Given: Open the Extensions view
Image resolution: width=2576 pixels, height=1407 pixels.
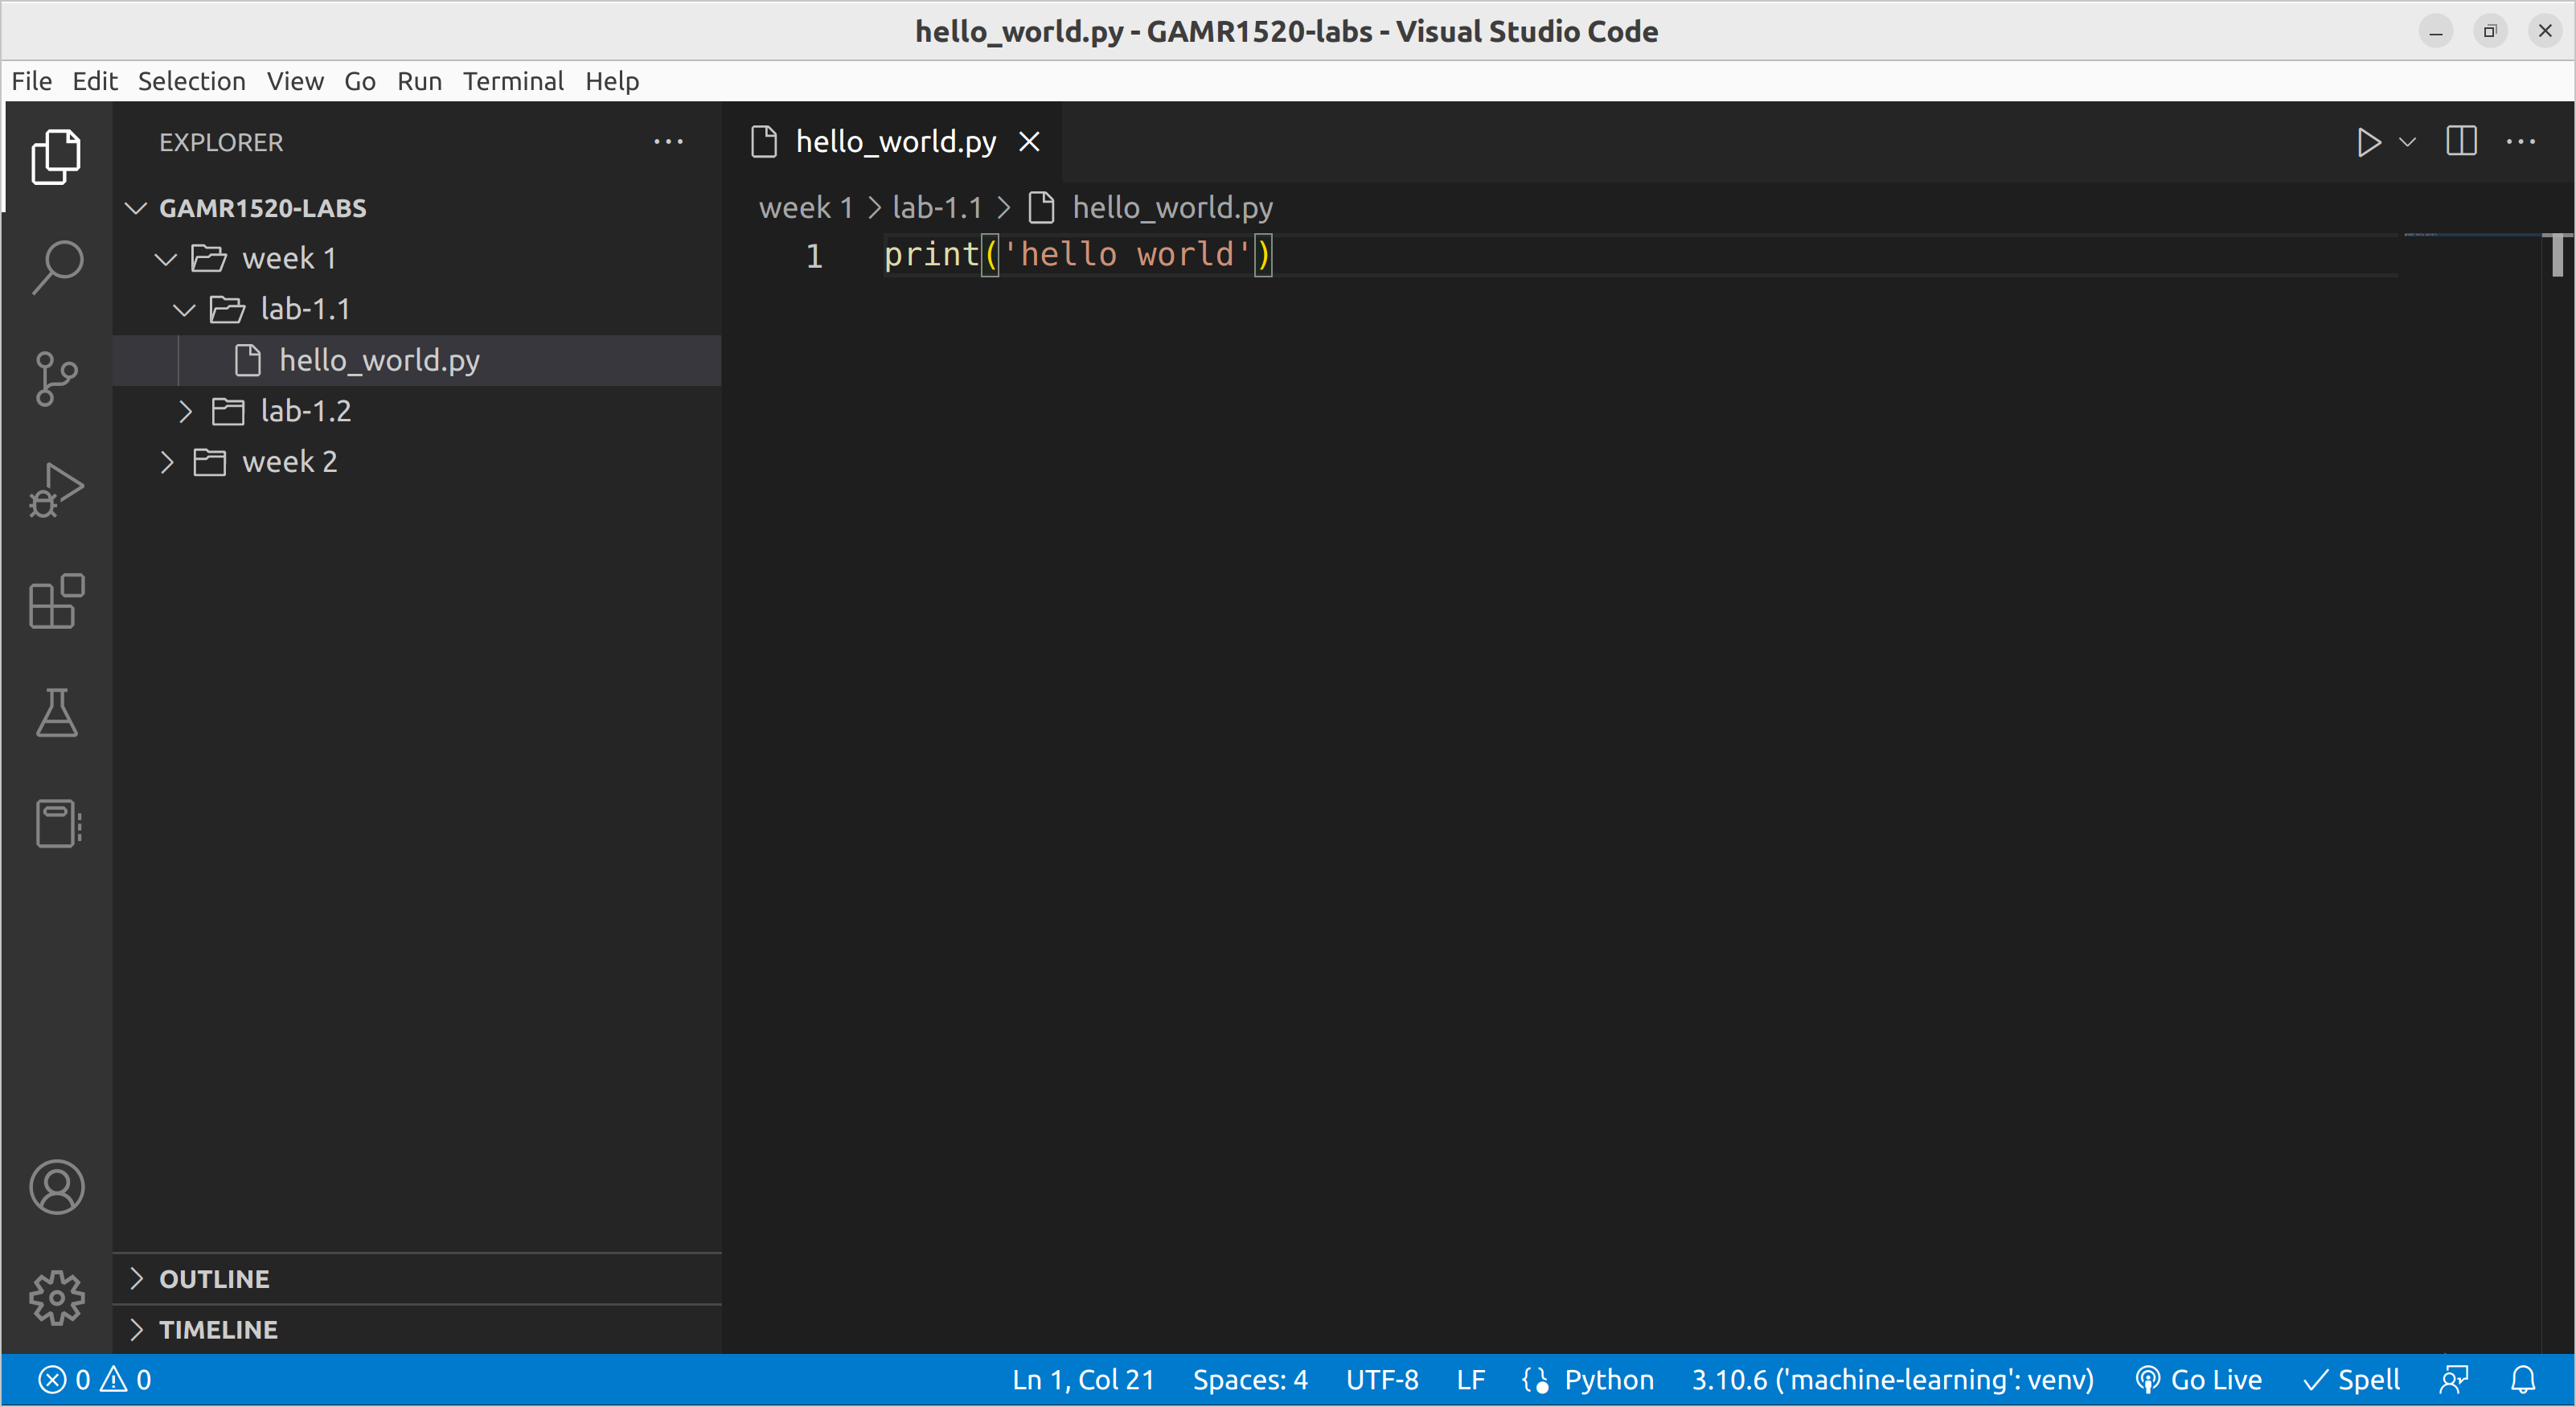Looking at the screenshot, I should pos(57,601).
